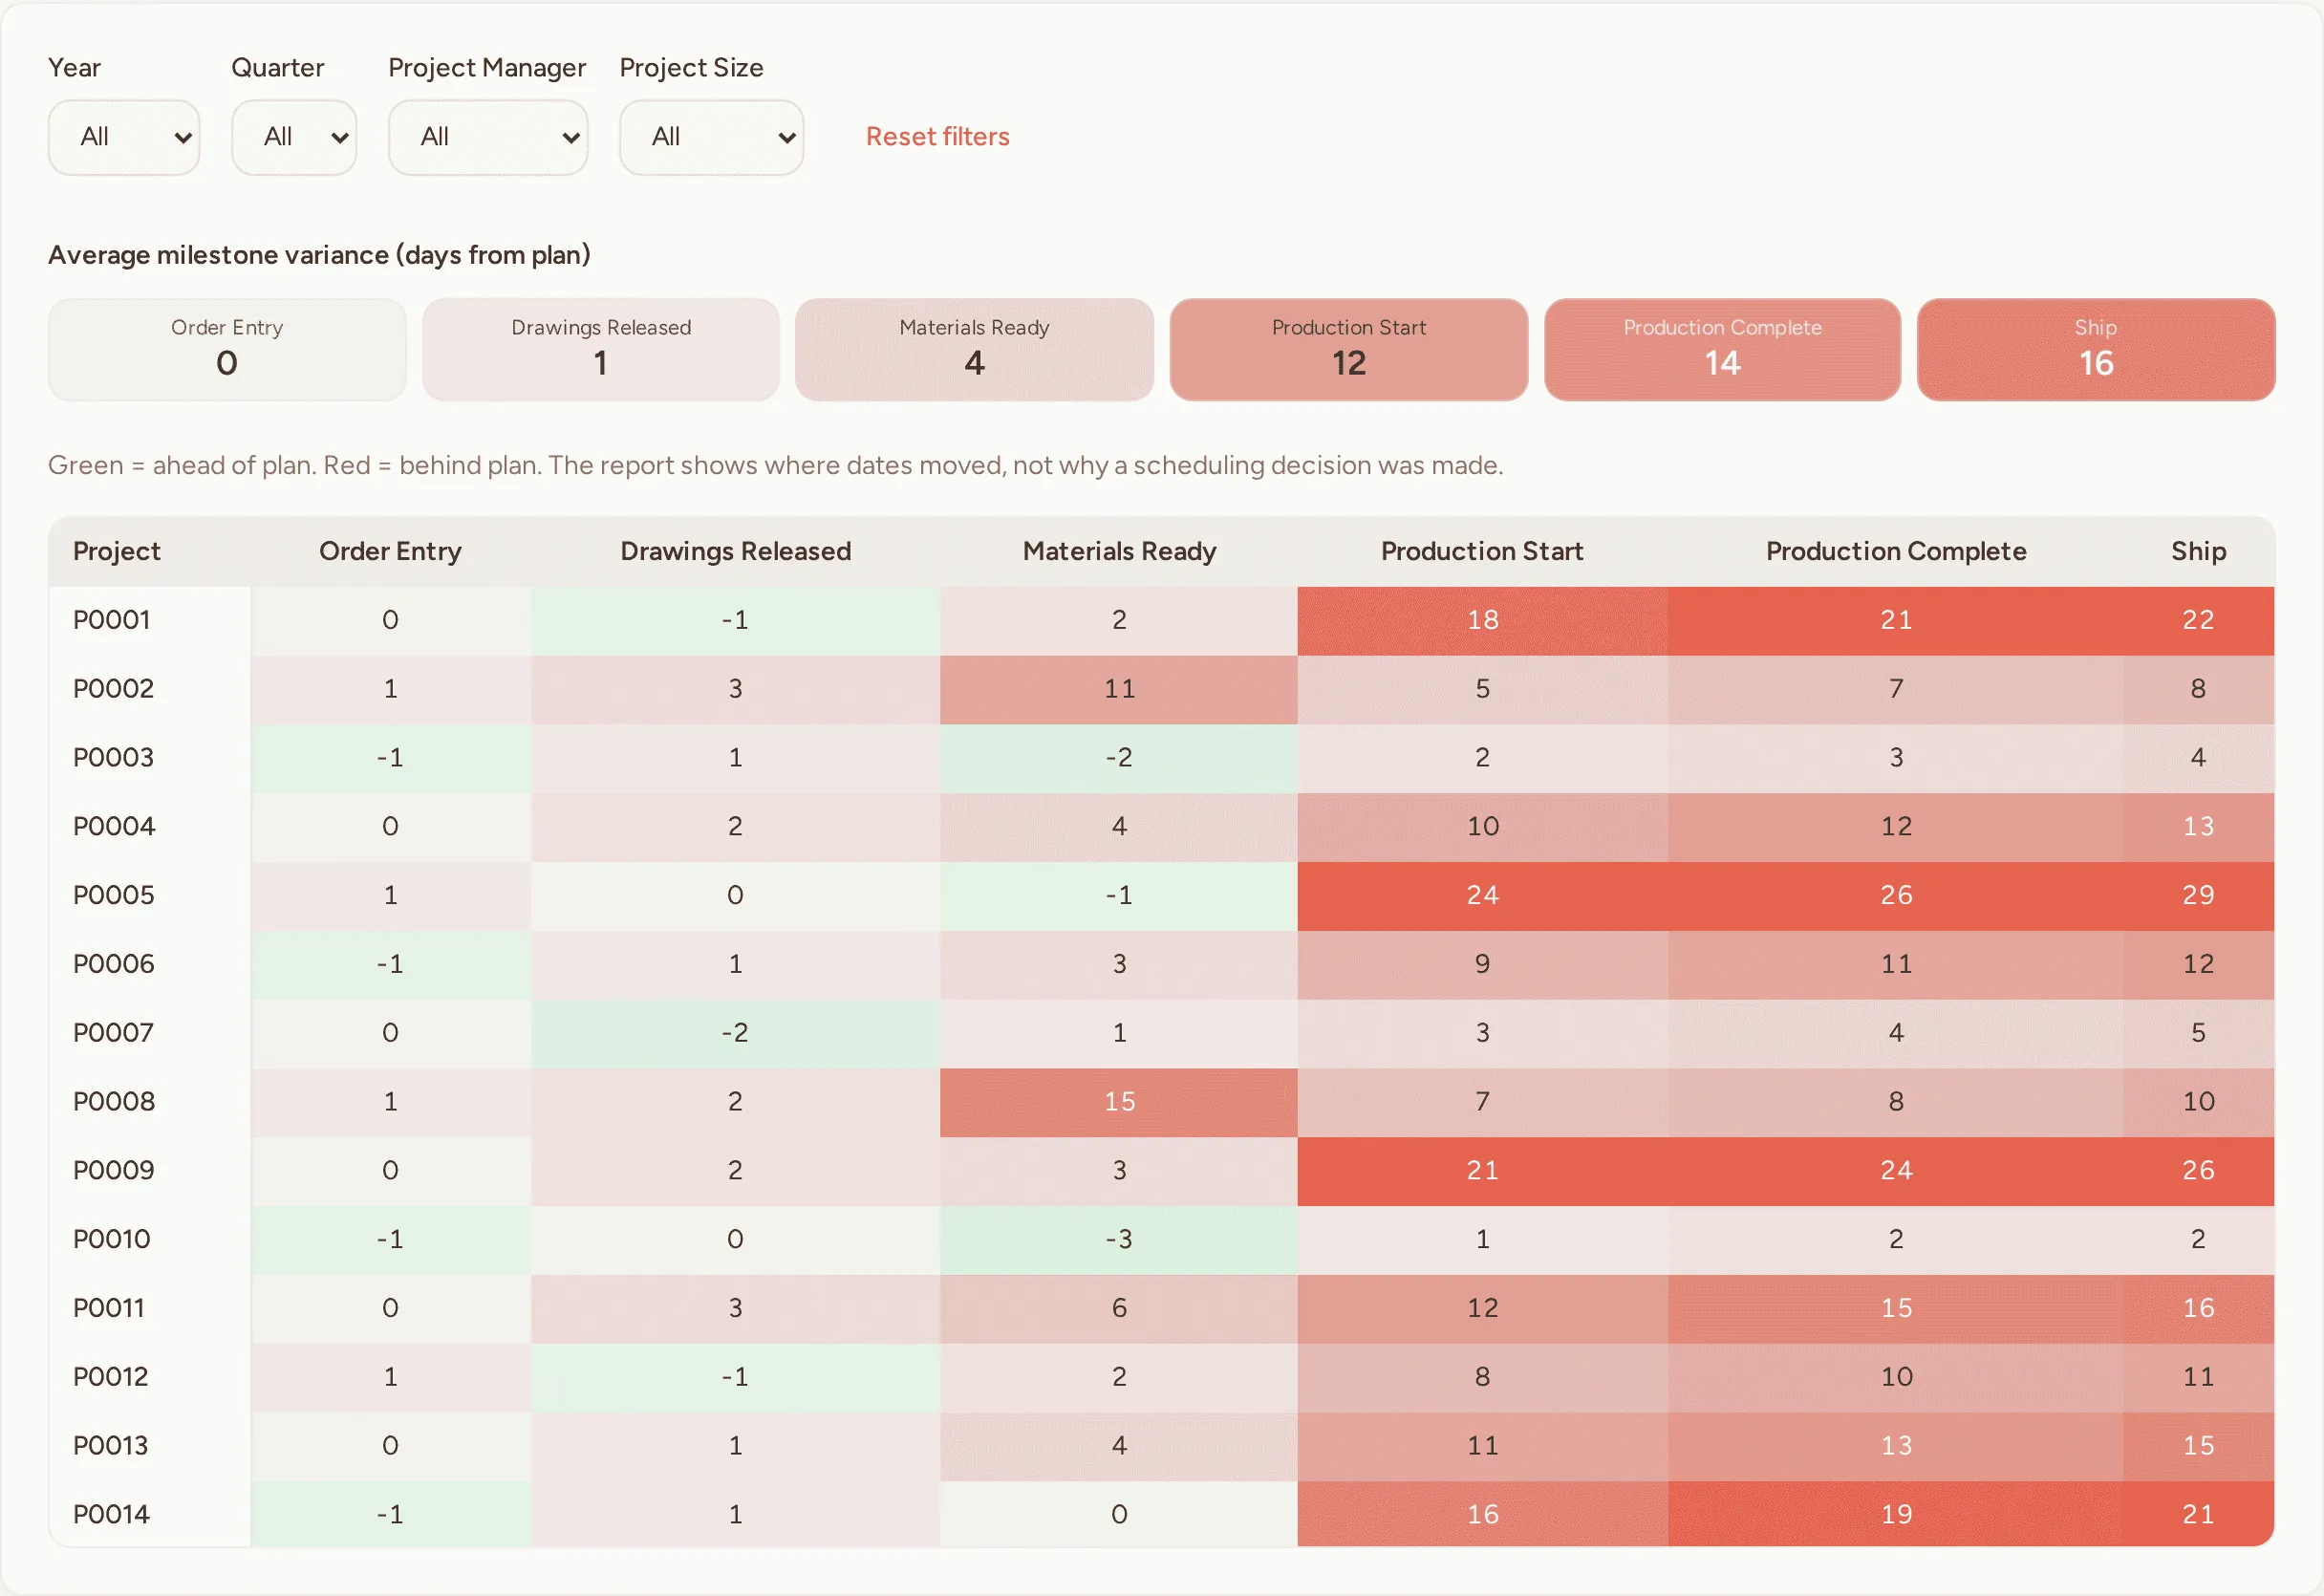
Task: Click the Materials Ready table column header
Action: 1119,551
